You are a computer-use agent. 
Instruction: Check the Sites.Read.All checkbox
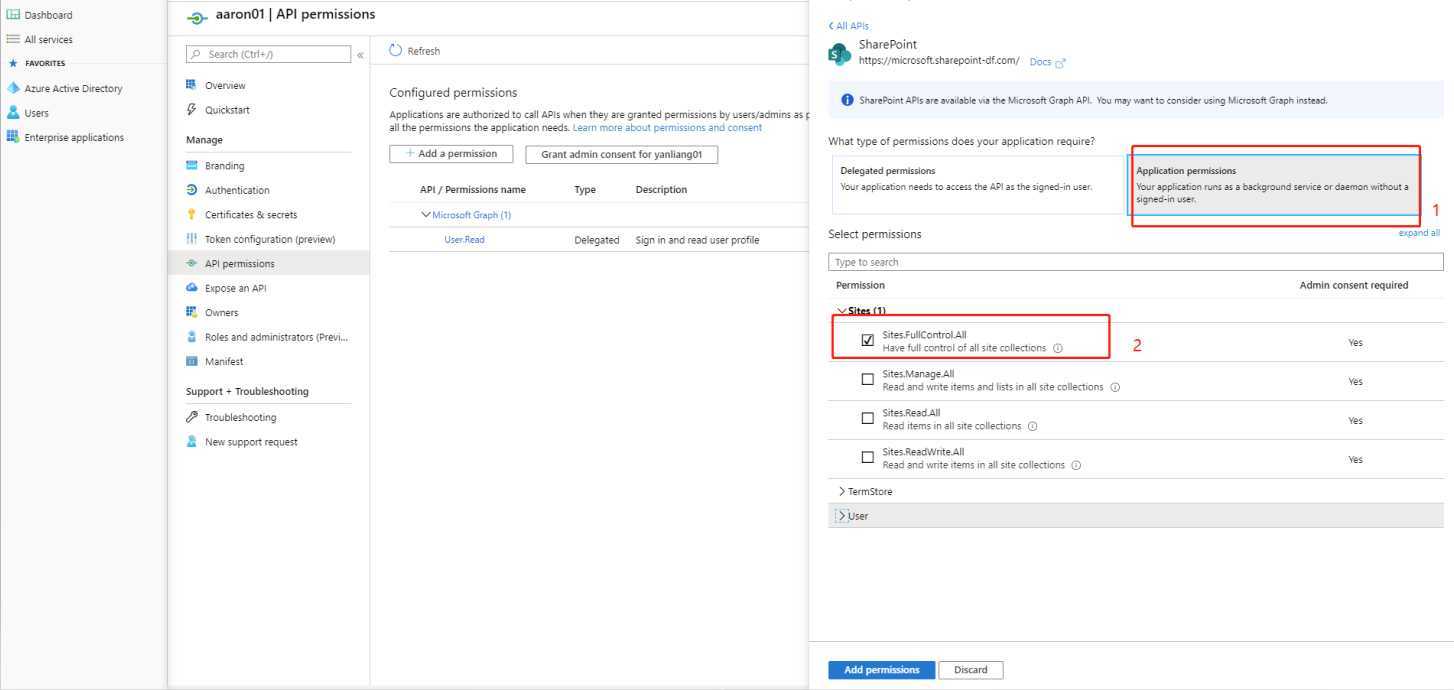[x=868, y=418]
